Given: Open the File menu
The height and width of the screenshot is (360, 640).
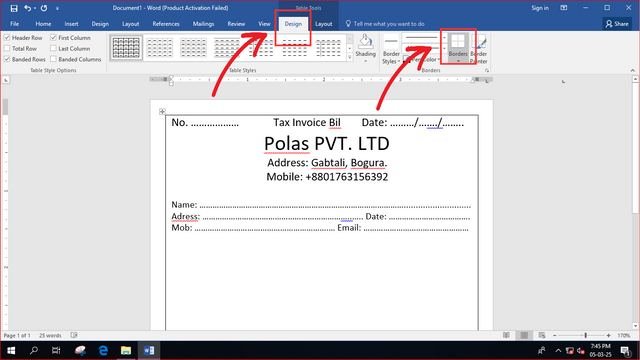Looking at the screenshot, I should pyautogui.click(x=14, y=24).
